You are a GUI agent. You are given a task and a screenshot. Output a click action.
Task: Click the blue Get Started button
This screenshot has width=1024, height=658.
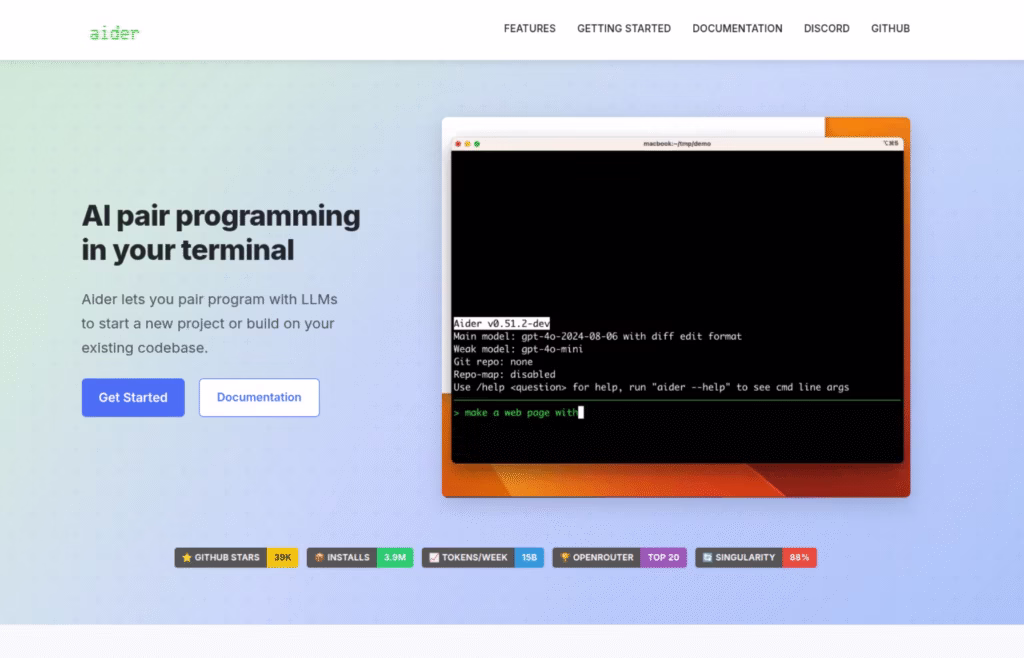pyautogui.click(x=133, y=397)
